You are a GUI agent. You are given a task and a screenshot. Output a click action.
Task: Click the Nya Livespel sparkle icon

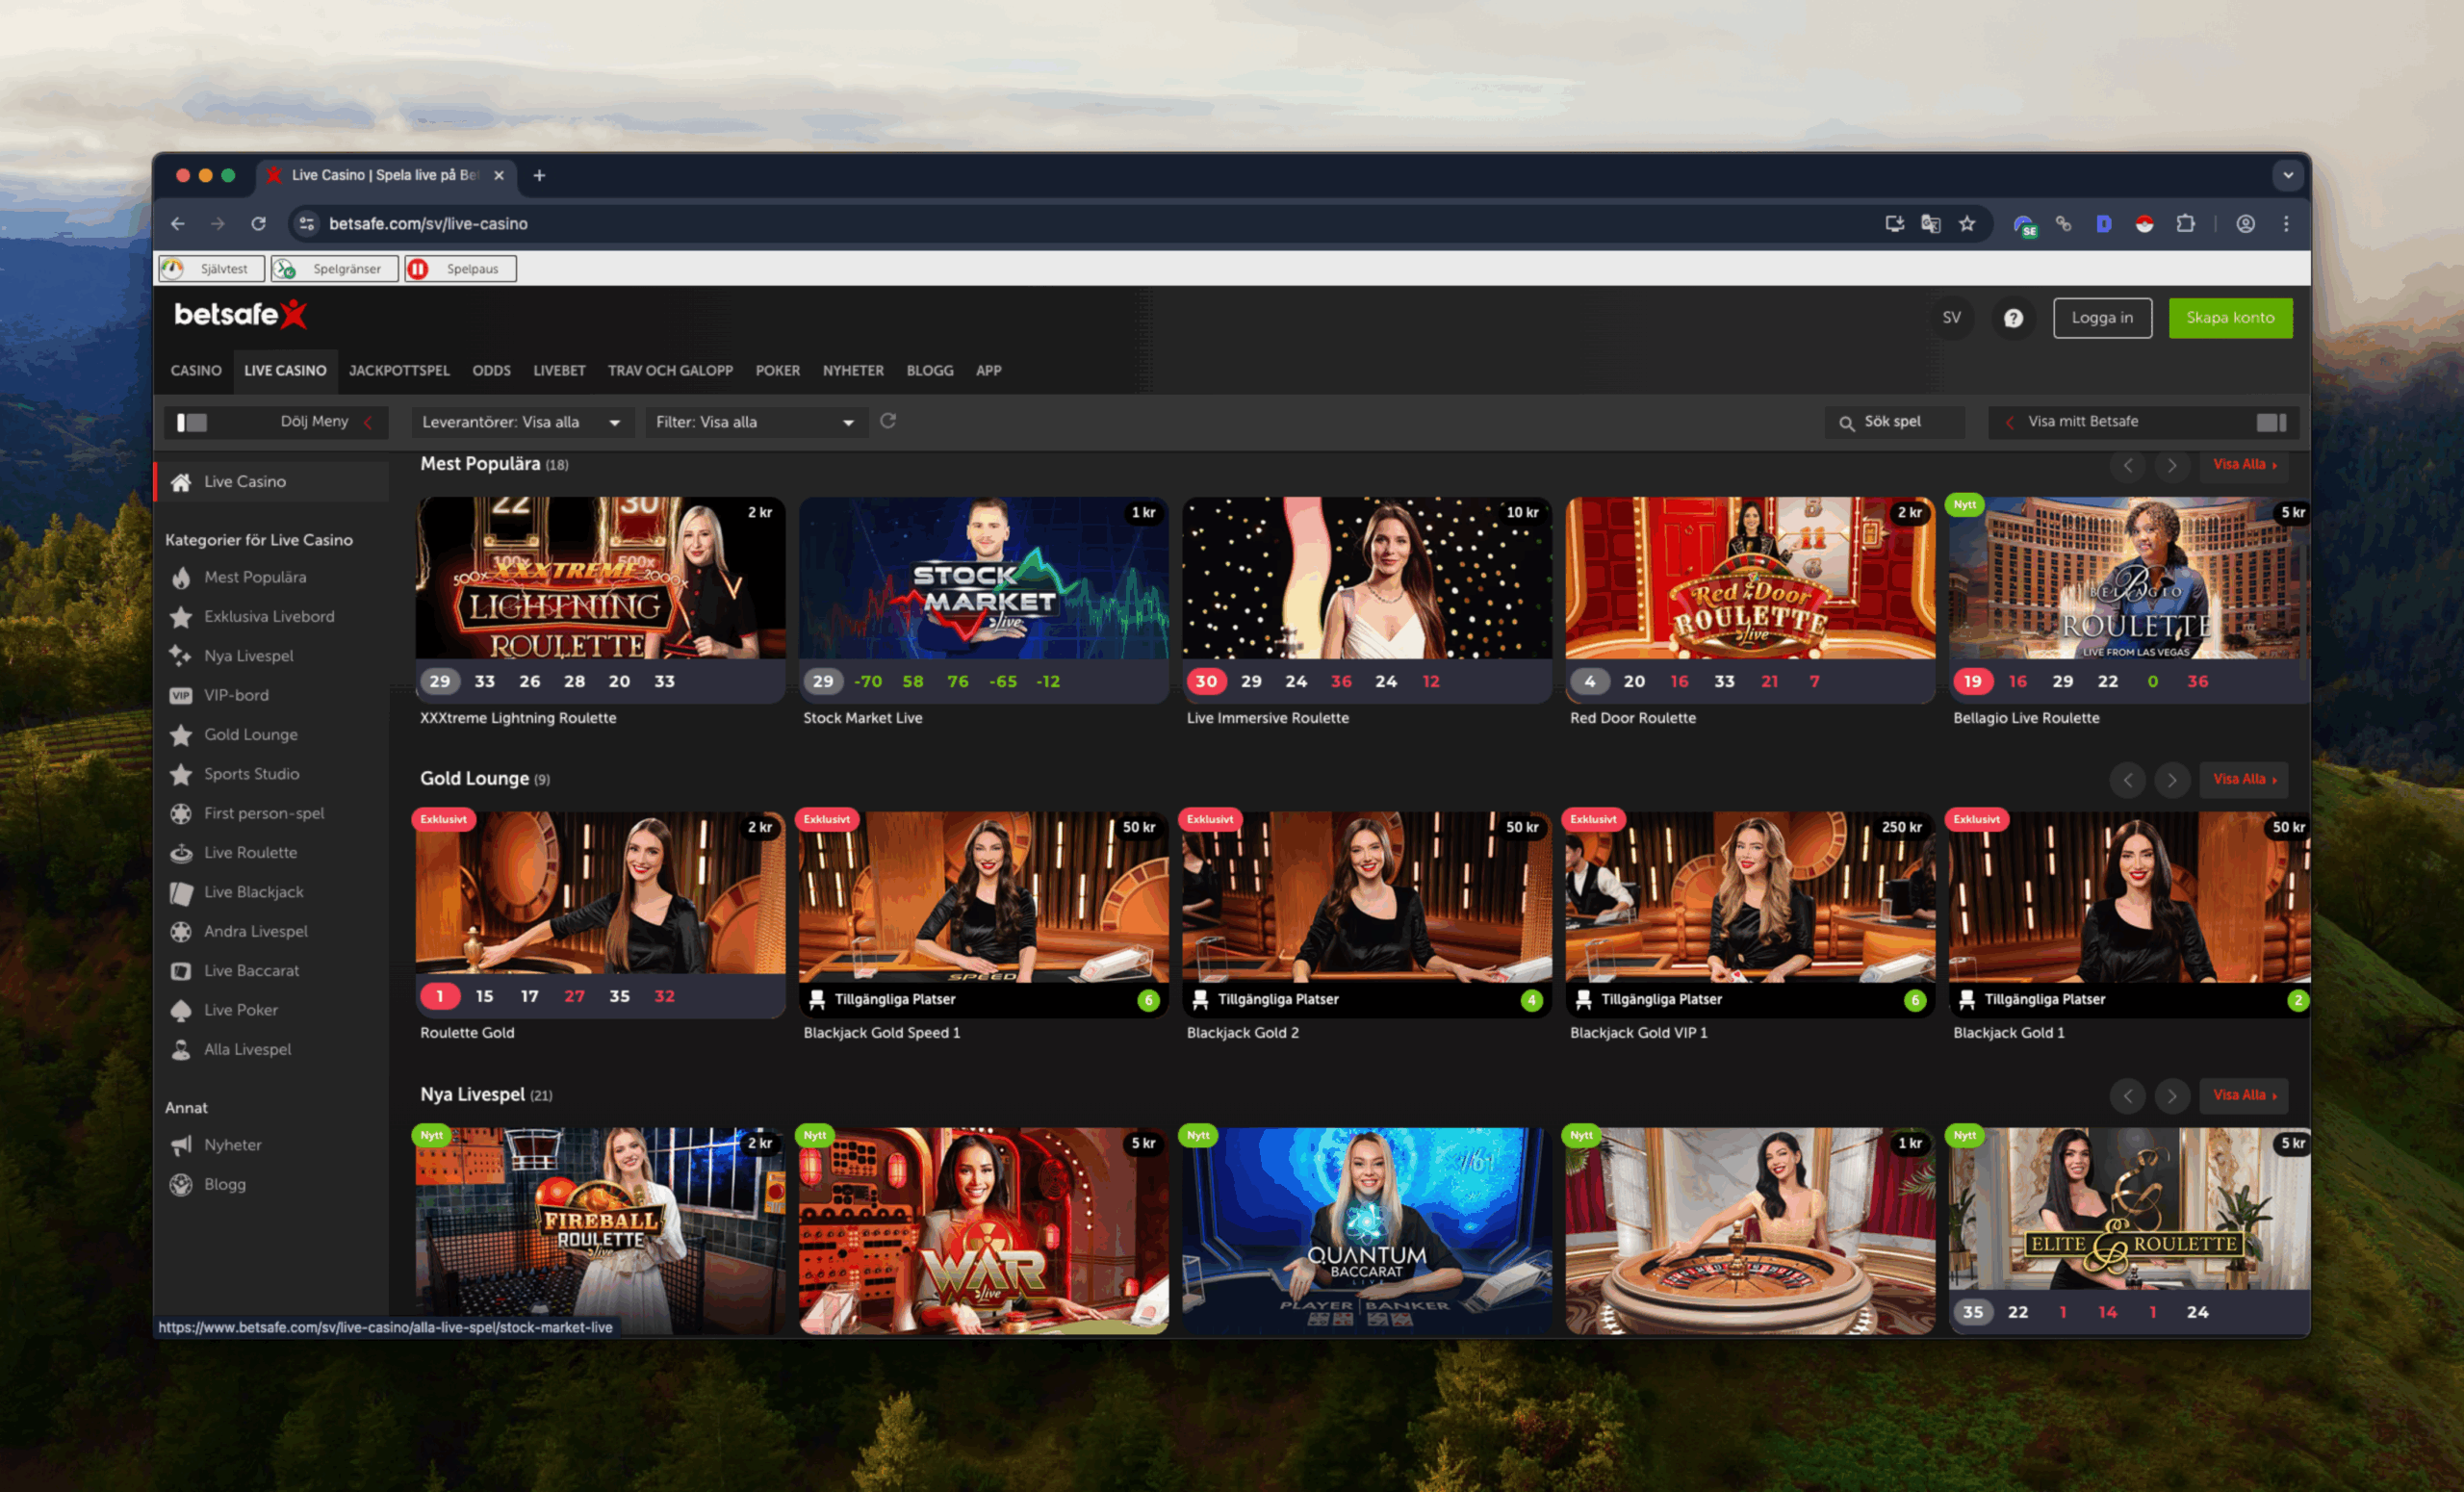(181, 656)
